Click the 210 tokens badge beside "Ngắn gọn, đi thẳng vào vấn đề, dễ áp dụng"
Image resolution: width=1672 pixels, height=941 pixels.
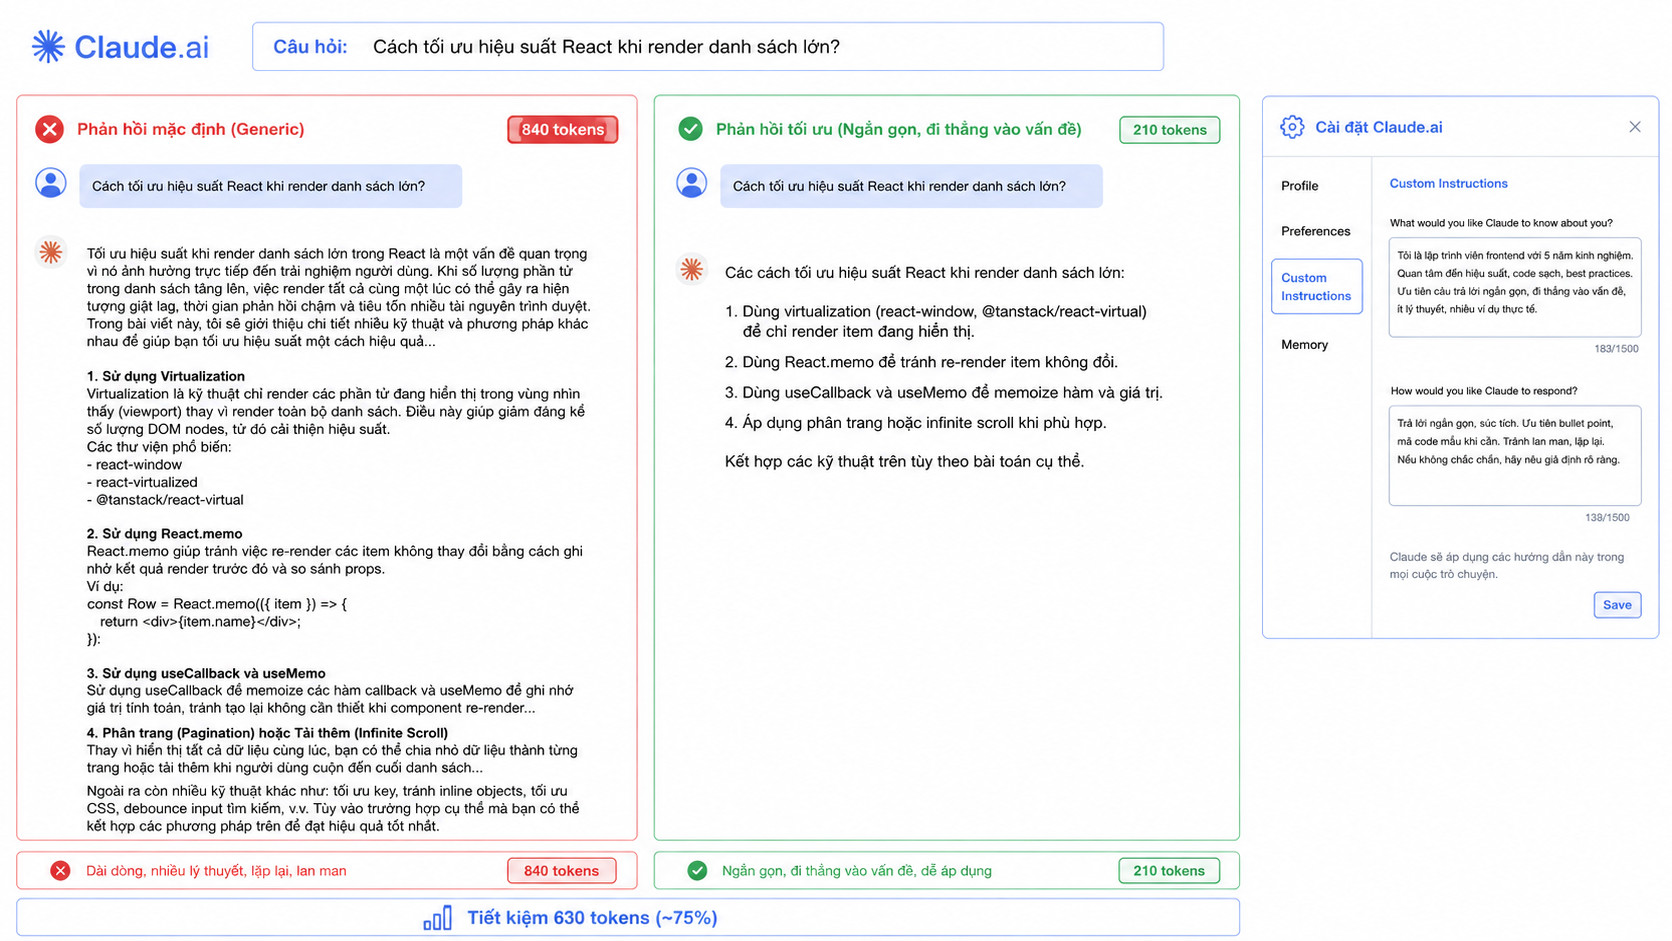pos(1168,871)
